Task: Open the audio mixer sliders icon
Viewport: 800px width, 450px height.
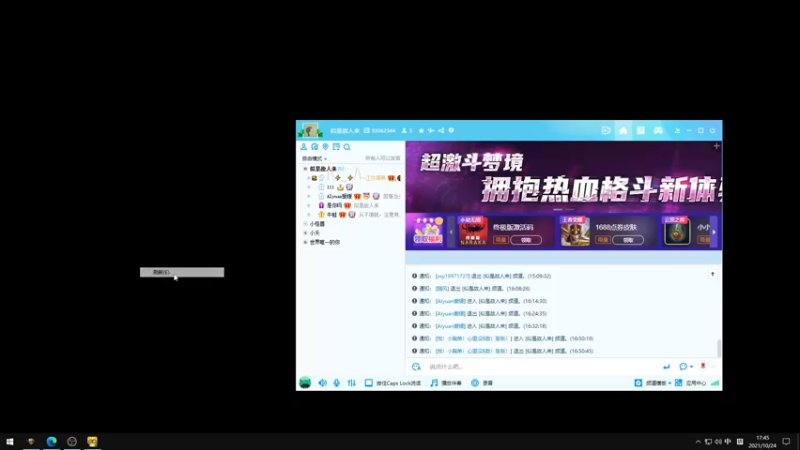Action: pos(352,383)
